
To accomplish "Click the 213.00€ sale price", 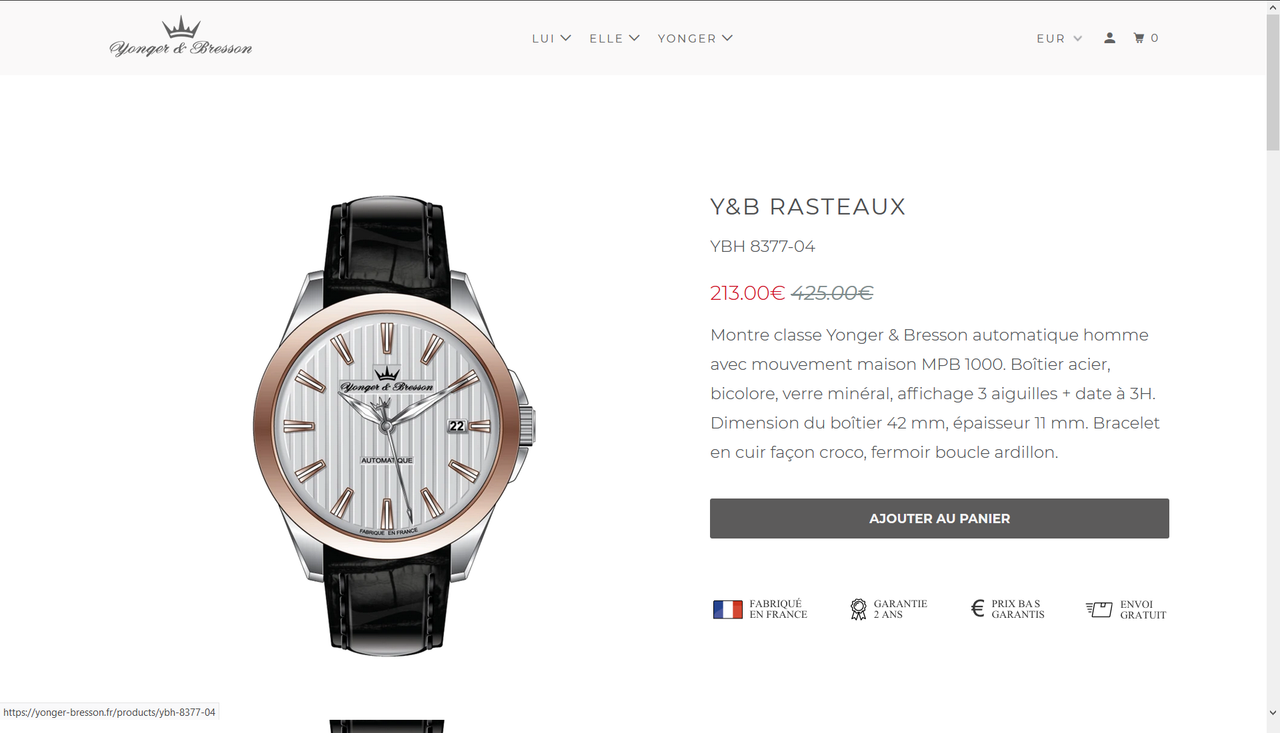I will click(x=747, y=293).
